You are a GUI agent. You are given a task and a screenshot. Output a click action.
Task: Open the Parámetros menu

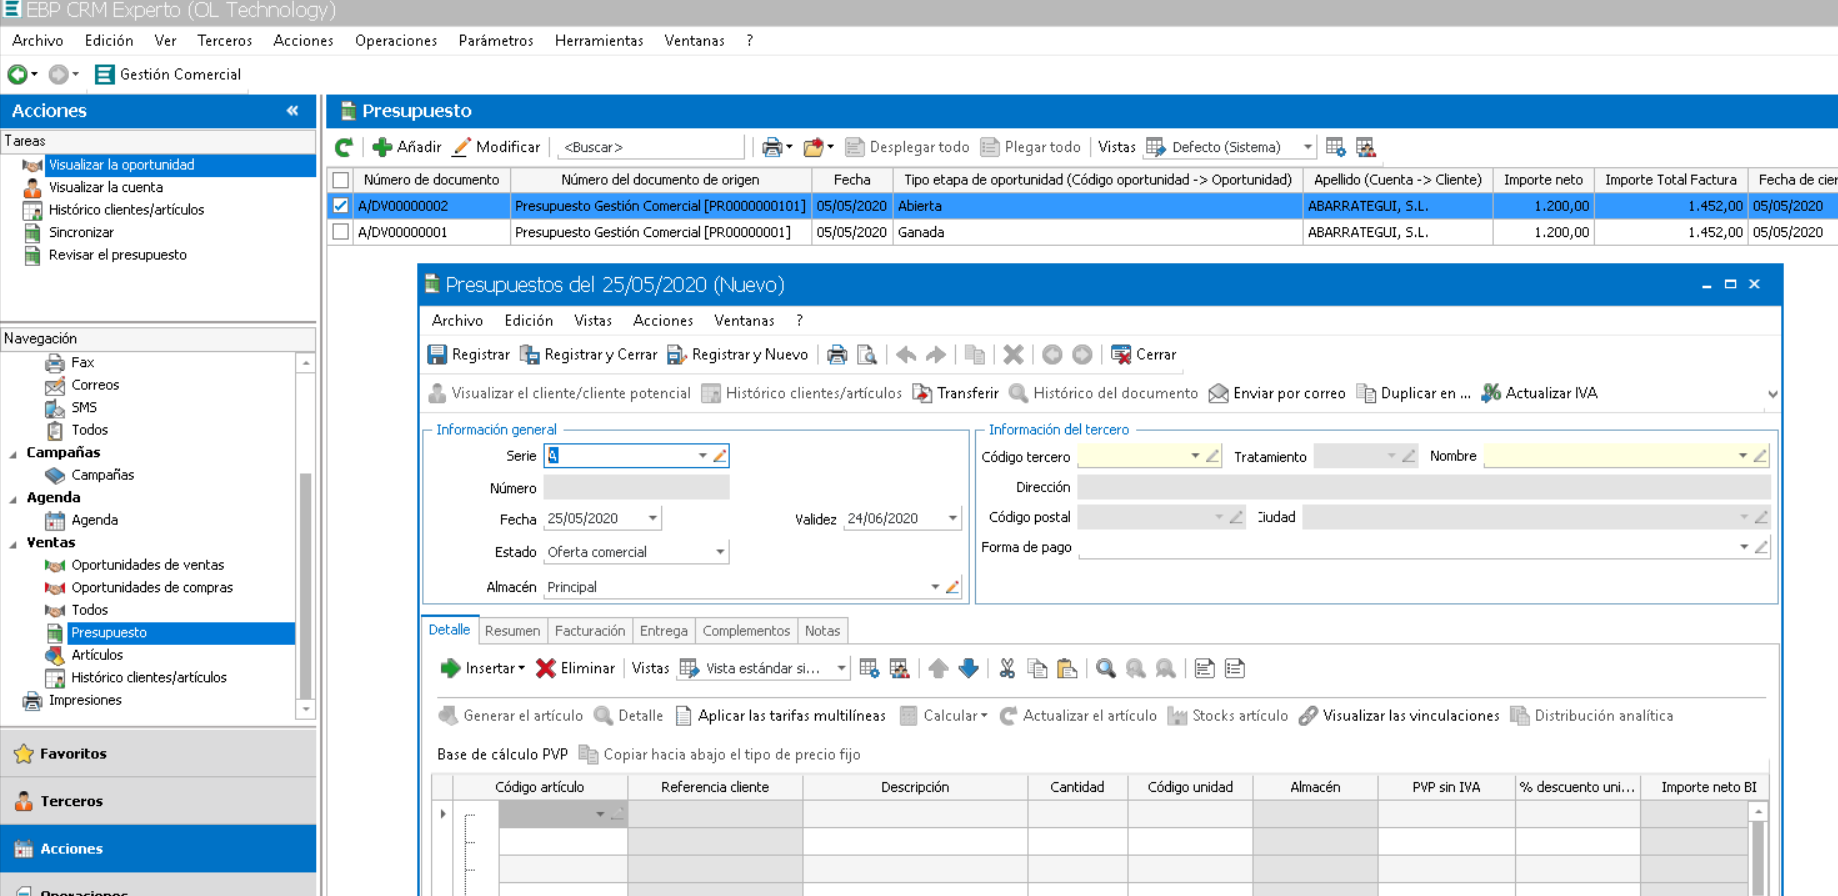coord(496,41)
